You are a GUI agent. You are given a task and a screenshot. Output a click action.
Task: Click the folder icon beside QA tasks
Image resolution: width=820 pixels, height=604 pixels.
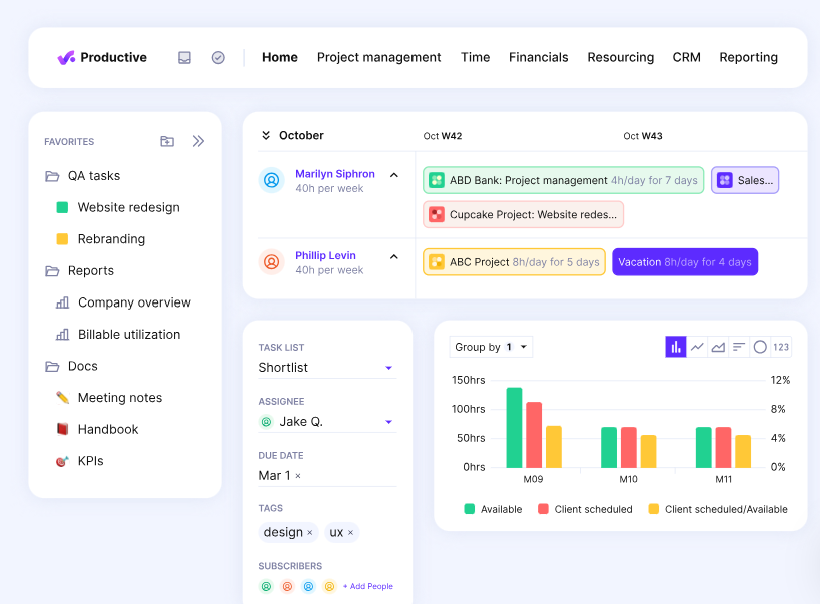[52, 174]
